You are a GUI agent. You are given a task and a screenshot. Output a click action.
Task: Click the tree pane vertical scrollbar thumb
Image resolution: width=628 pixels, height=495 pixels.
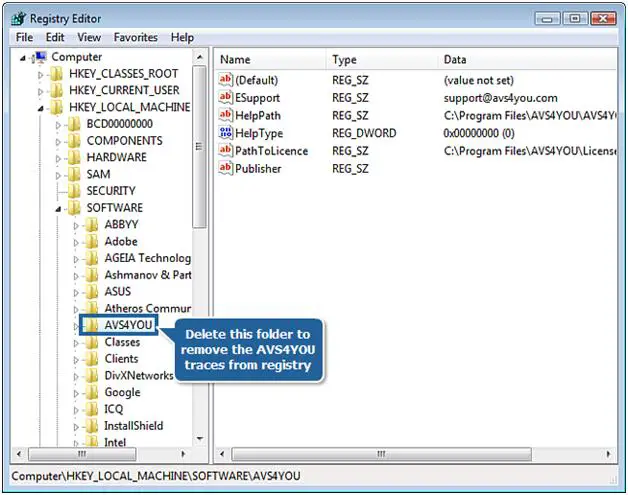point(199,147)
